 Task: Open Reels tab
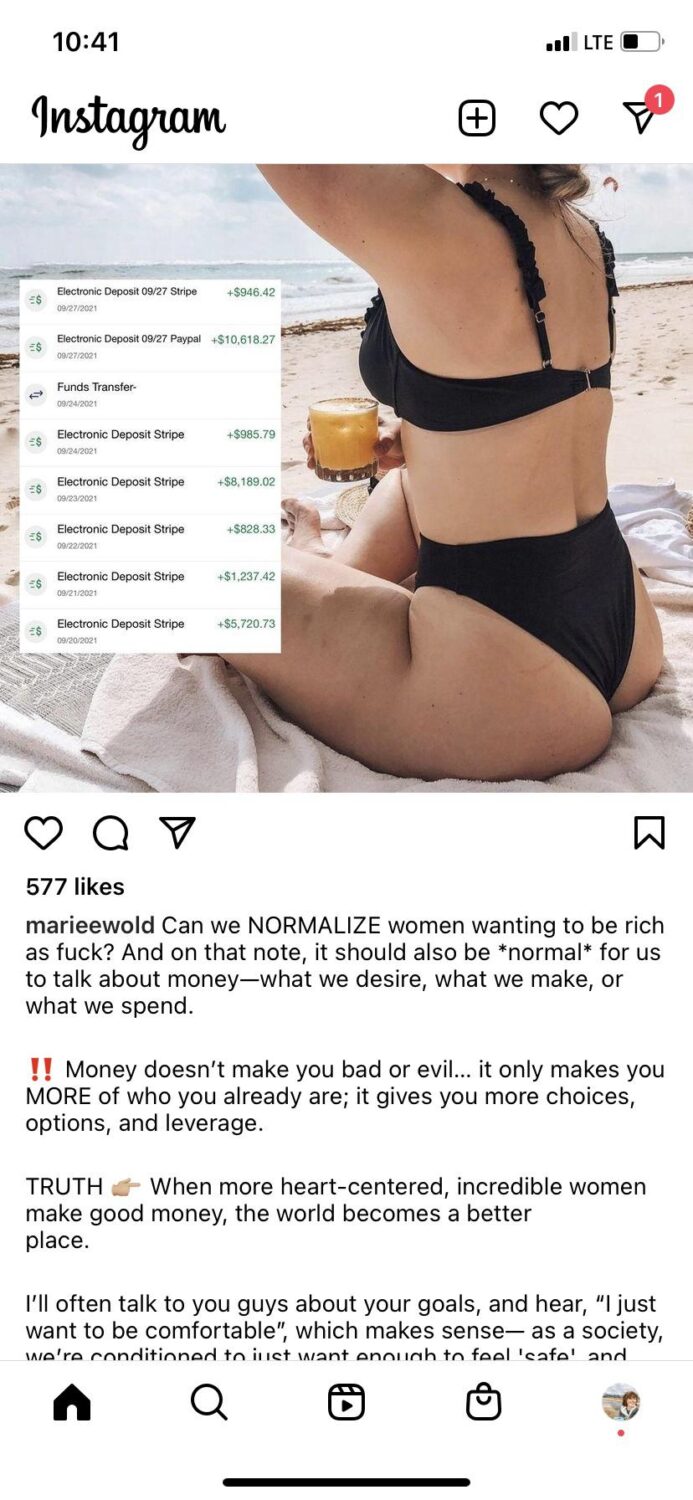point(346,1403)
